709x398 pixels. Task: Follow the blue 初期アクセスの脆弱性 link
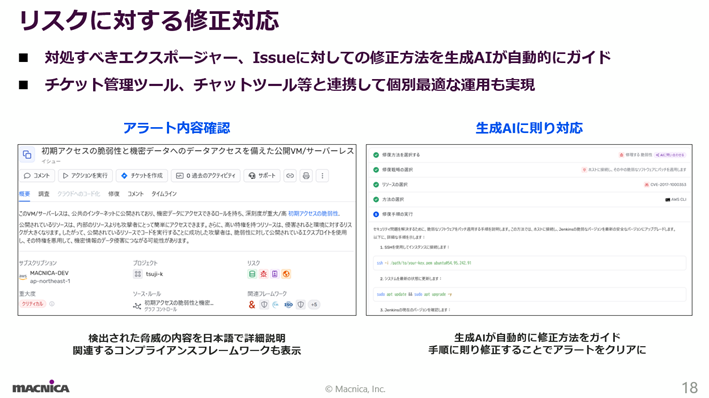313,213
